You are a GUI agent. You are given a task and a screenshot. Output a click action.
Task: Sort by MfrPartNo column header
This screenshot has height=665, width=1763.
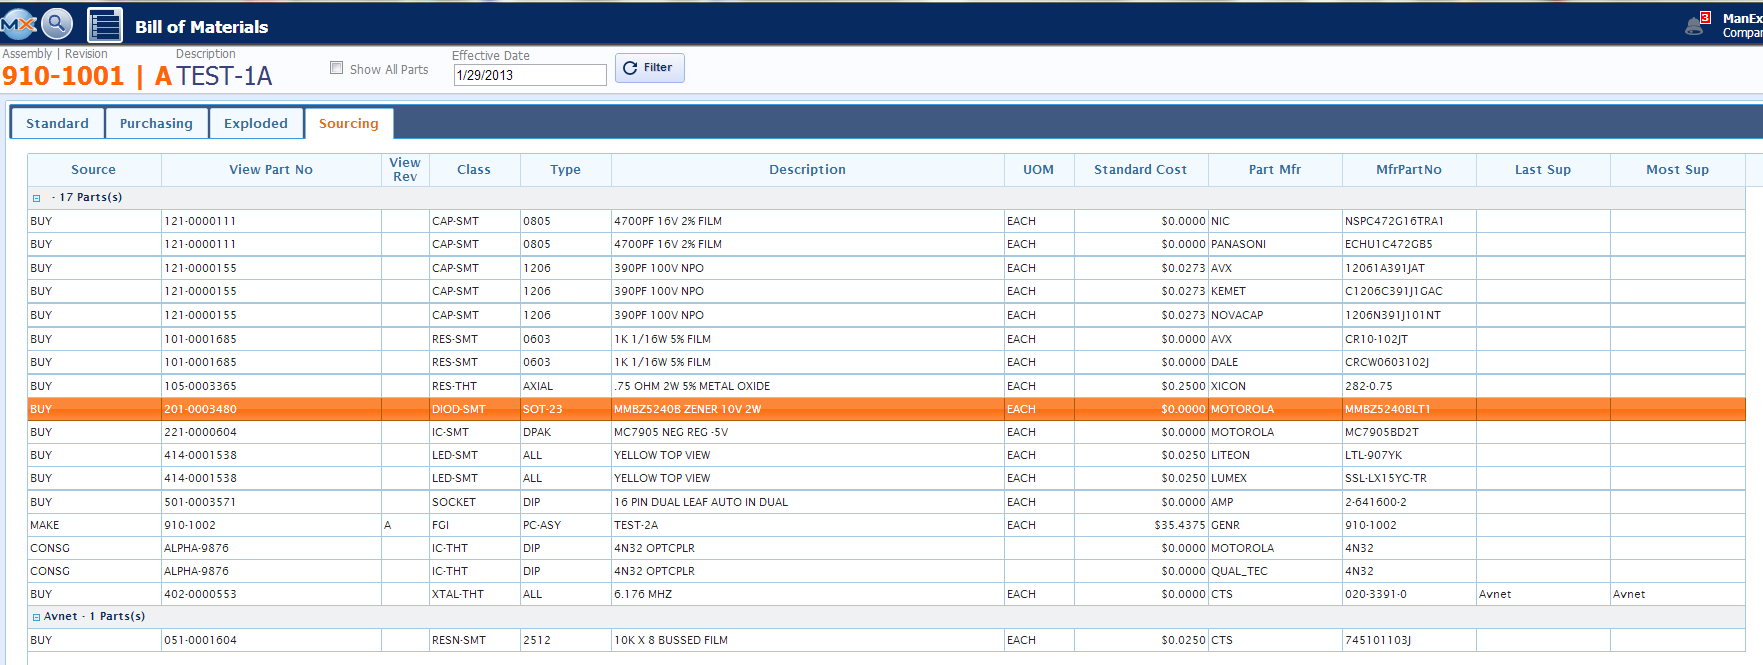(x=1409, y=170)
